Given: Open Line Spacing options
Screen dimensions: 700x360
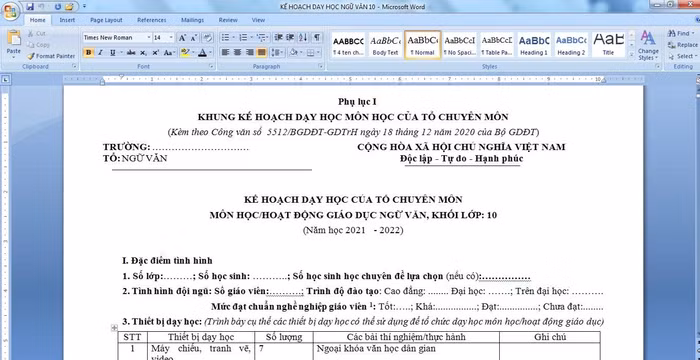Looking at the screenshot, I should pyautogui.click(x=277, y=53).
